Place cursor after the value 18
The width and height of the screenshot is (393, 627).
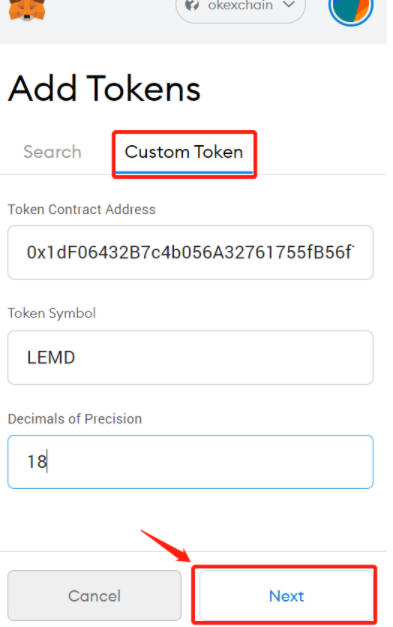click(x=48, y=462)
